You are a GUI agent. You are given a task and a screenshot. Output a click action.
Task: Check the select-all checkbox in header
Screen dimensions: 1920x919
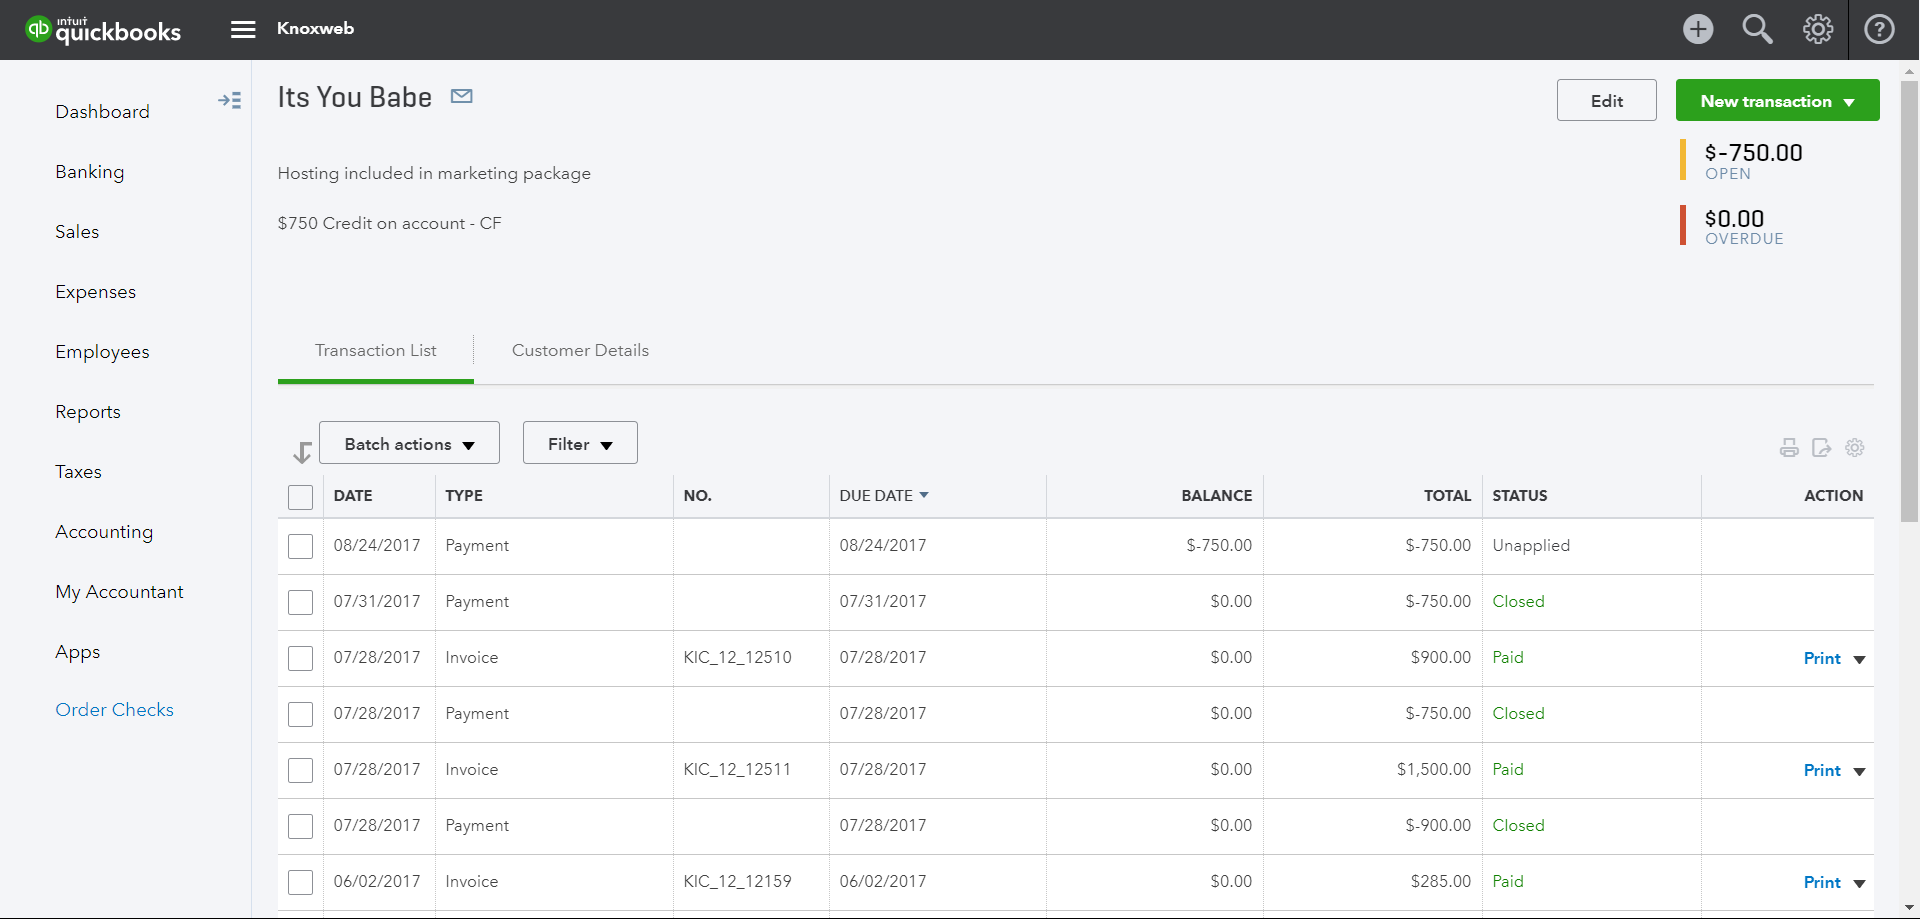tap(300, 497)
